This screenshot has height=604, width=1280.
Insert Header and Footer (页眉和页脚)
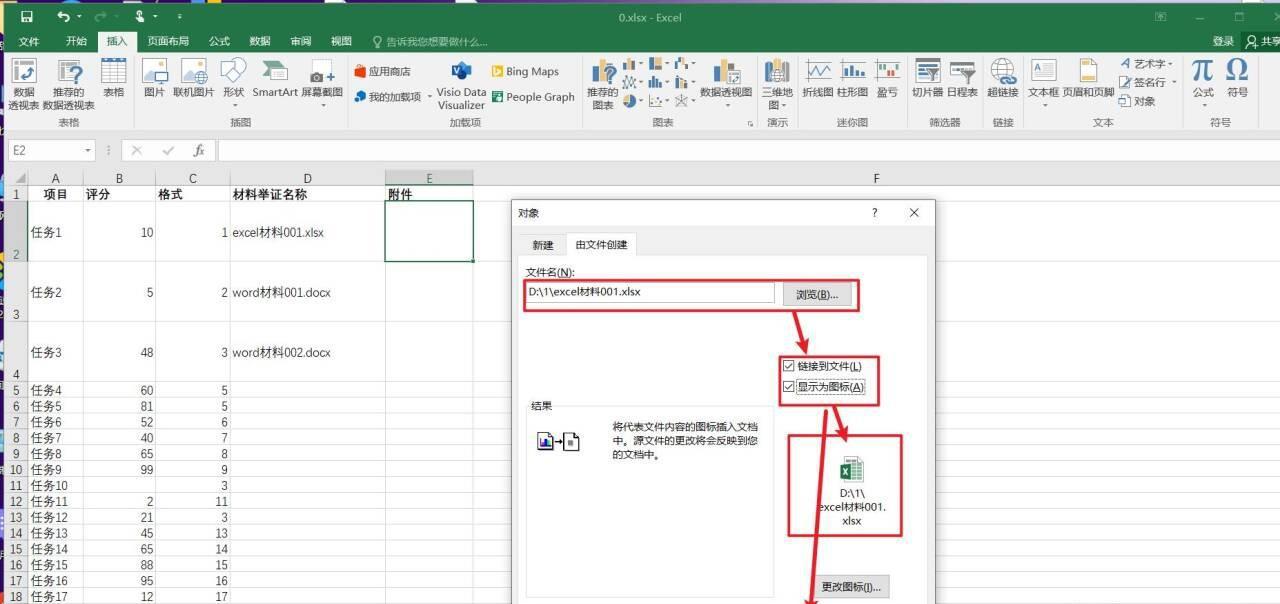tap(1088, 79)
